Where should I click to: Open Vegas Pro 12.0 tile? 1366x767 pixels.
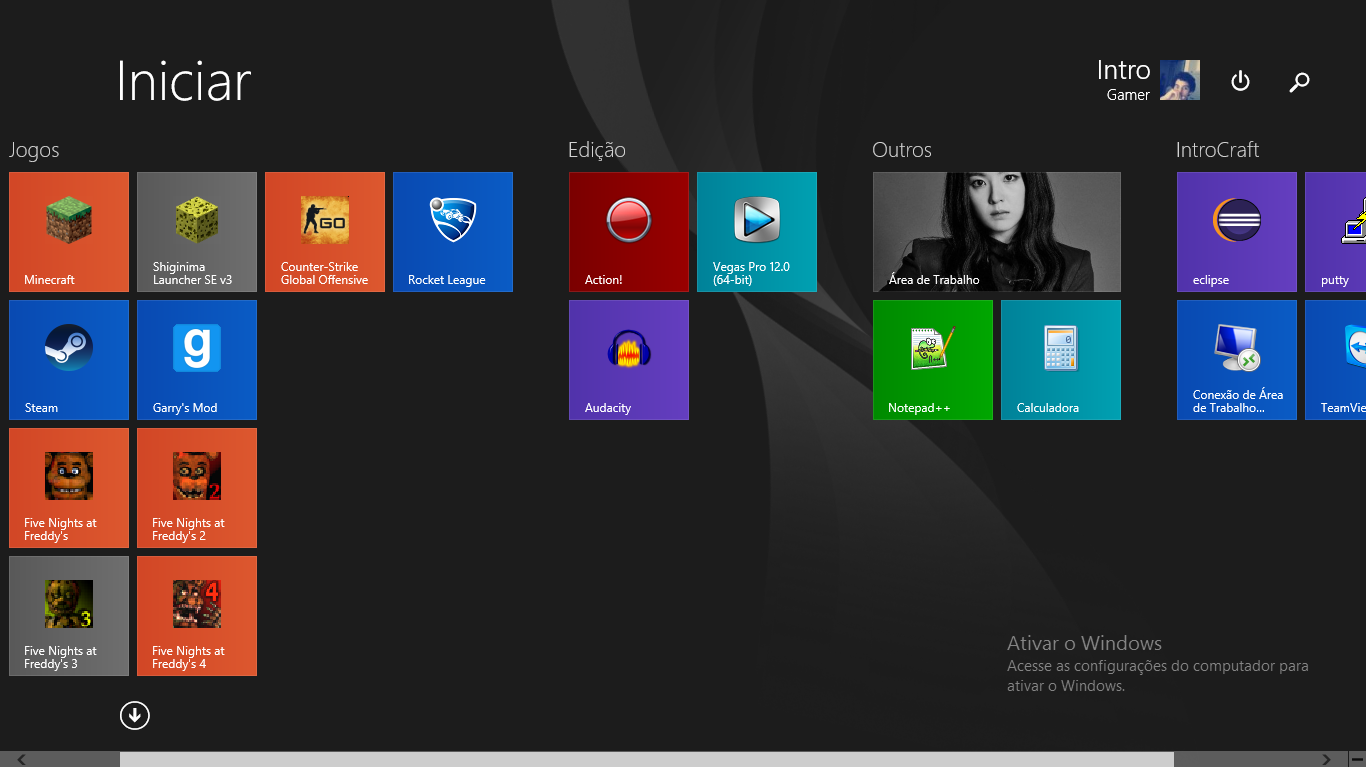pyautogui.click(x=757, y=232)
